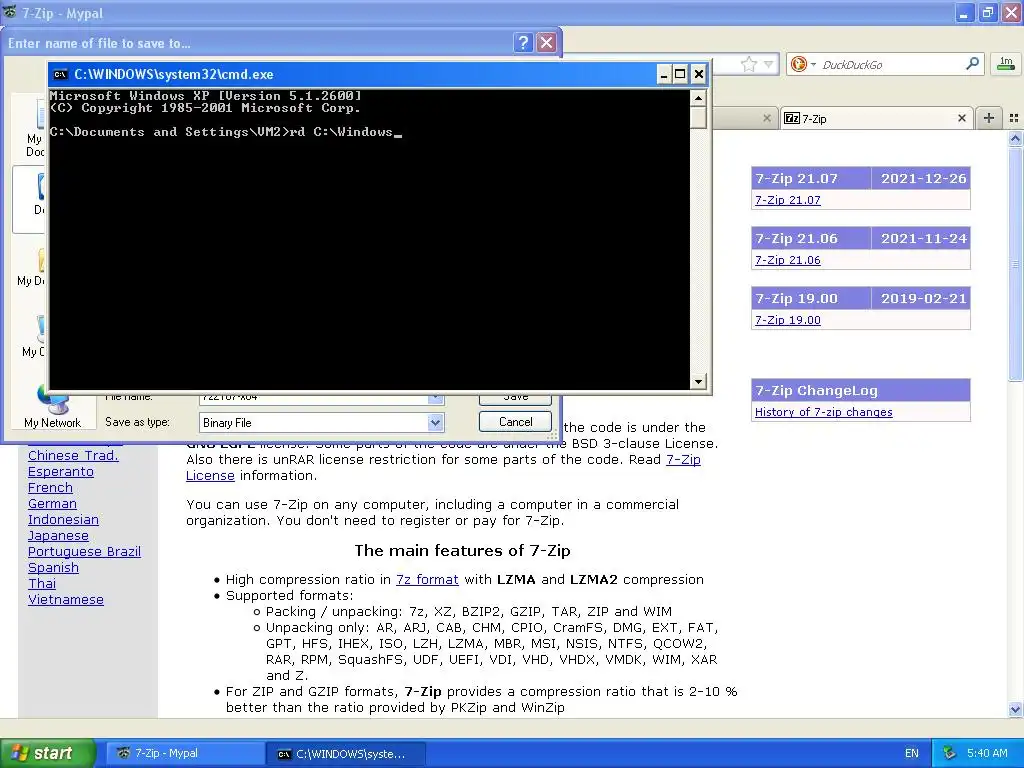Viewport: 1024px width, 768px height.
Task: Click the cmd.exe title bar icon
Action: pos(60,74)
